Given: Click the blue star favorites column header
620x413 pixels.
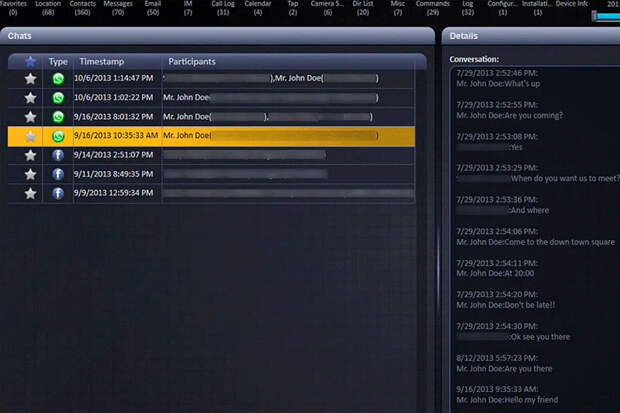Looking at the screenshot, I should pyautogui.click(x=30, y=61).
